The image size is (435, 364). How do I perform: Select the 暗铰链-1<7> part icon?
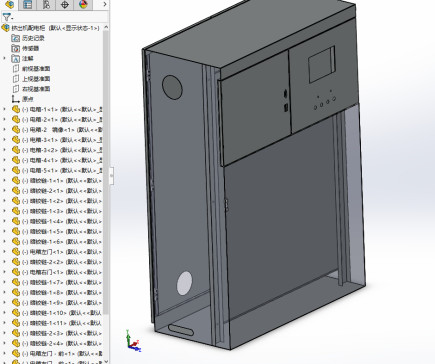coord(16,282)
